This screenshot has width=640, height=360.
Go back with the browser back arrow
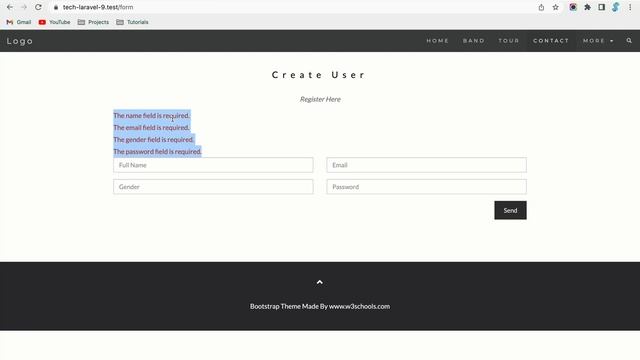point(10,7)
